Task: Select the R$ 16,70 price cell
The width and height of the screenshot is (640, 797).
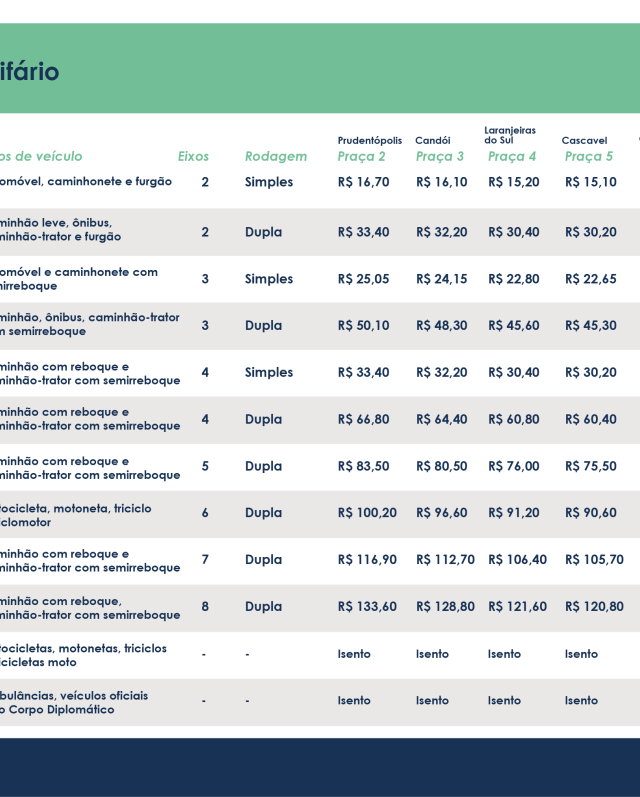Action: coord(363,182)
